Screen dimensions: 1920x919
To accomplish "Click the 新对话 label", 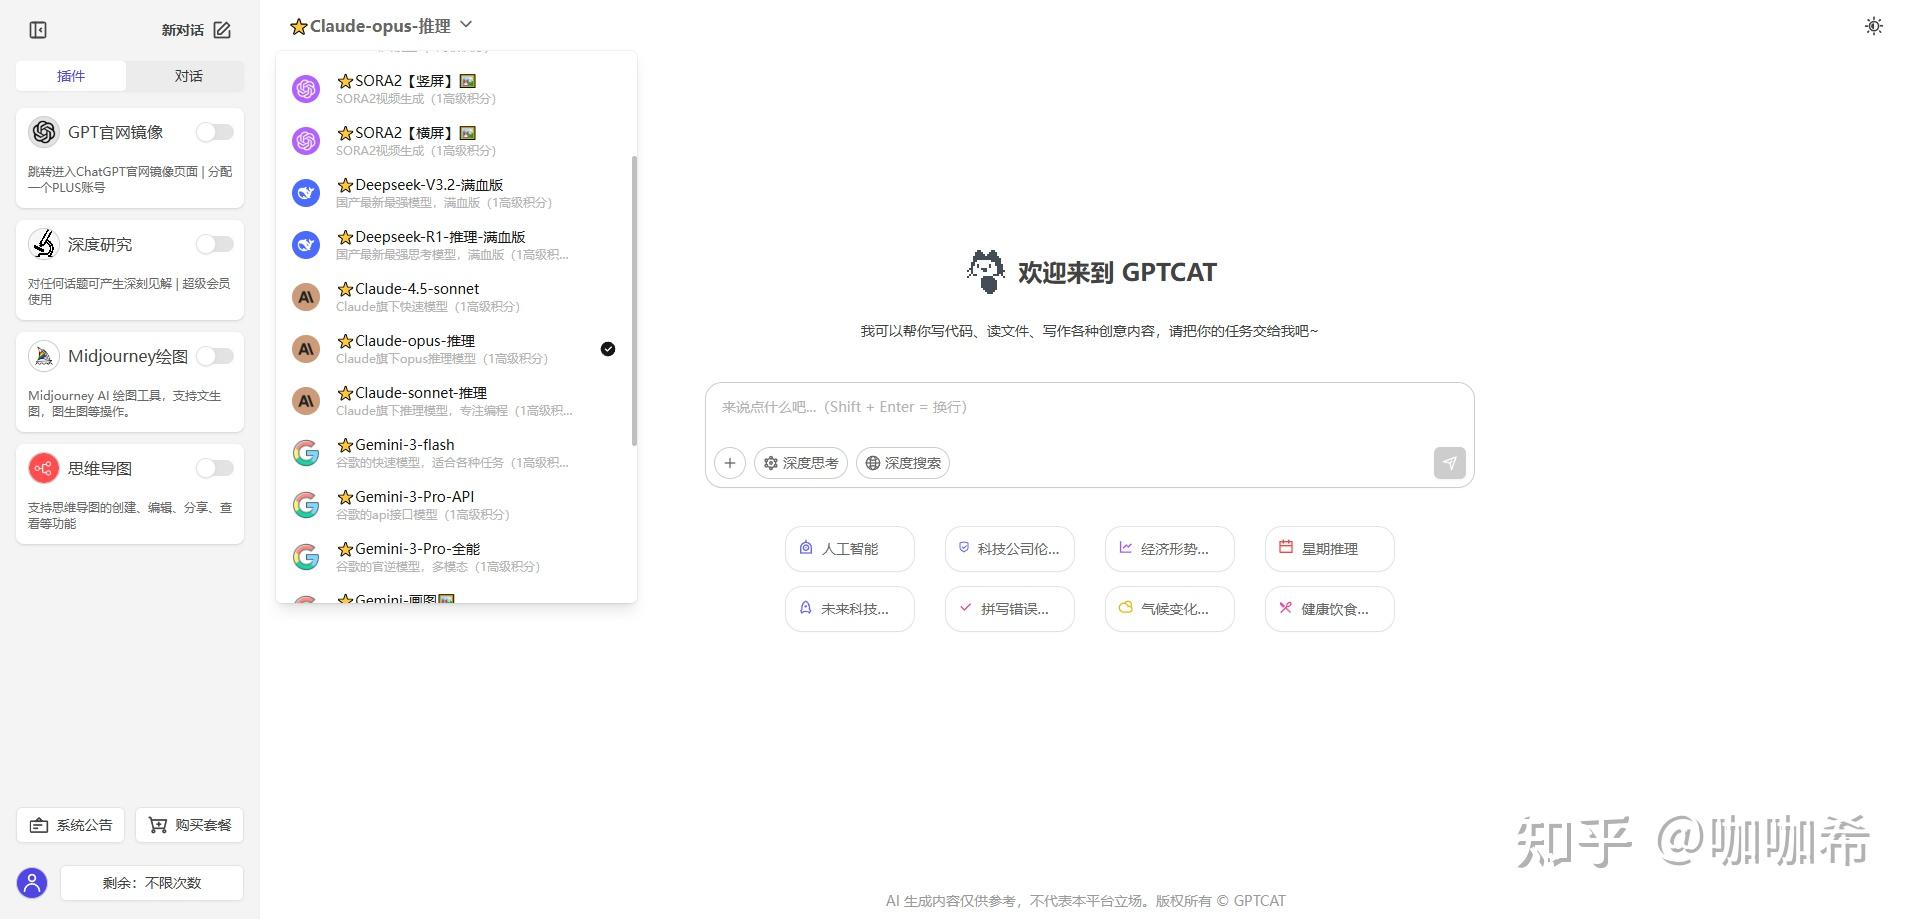I will [183, 30].
